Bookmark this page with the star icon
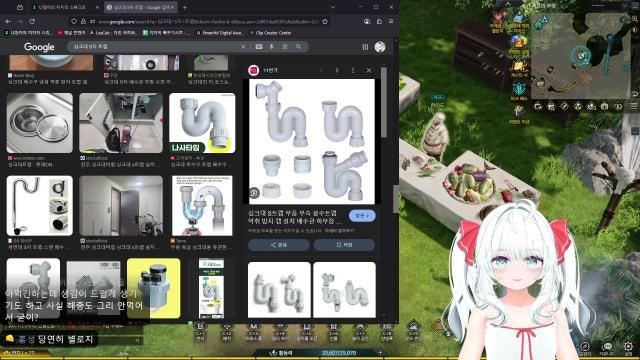Screen dimensions: 640x360 click(325, 21)
